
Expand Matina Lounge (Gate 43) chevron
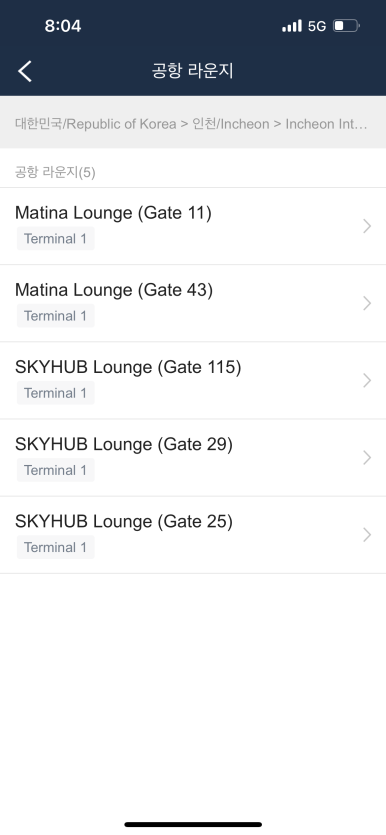(367, 304)
